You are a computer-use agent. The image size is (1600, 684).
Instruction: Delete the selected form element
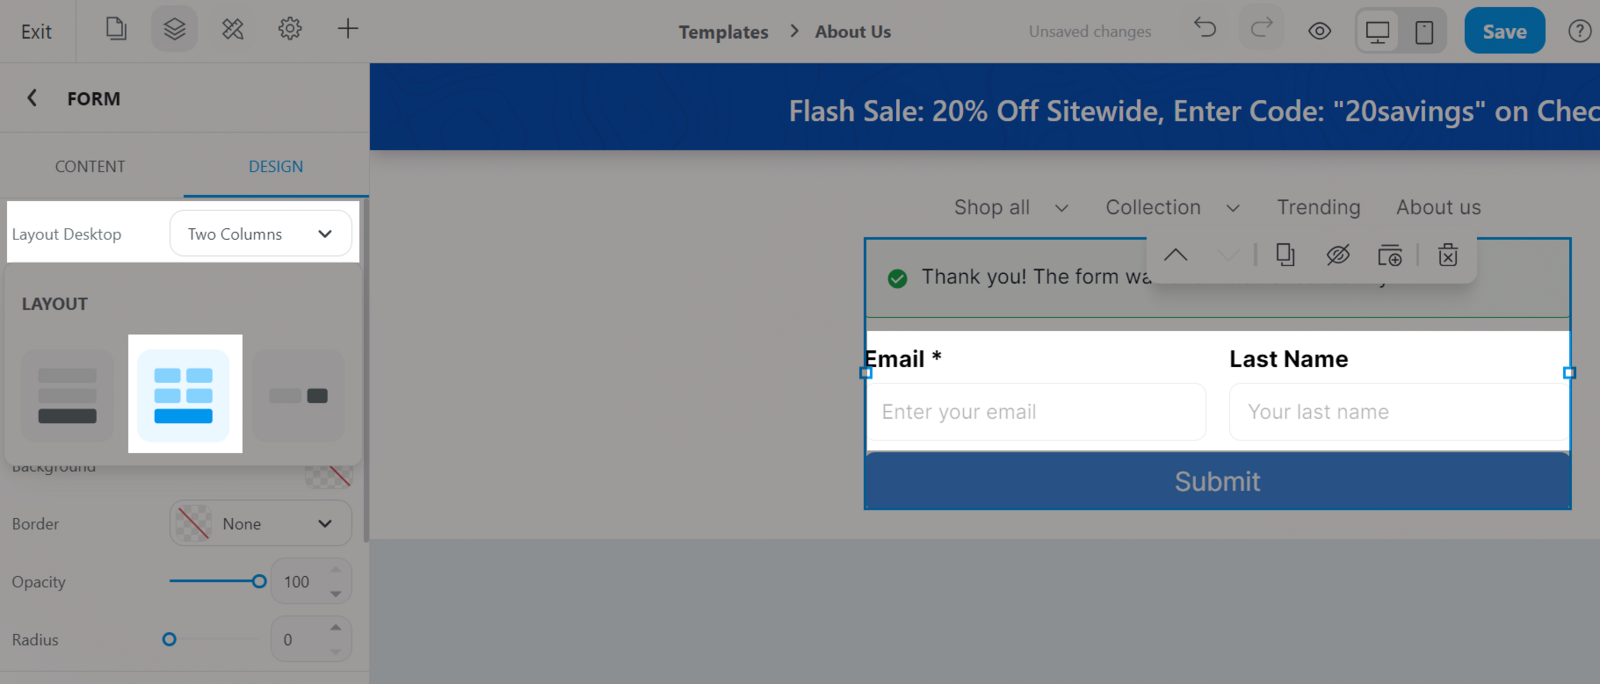[x=1447, y=255]
